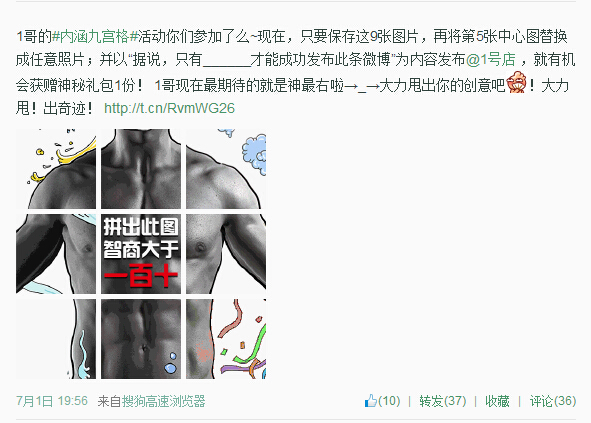
Task: Open the #内涵九宫格# hashtag link
Action: point(96,37)
